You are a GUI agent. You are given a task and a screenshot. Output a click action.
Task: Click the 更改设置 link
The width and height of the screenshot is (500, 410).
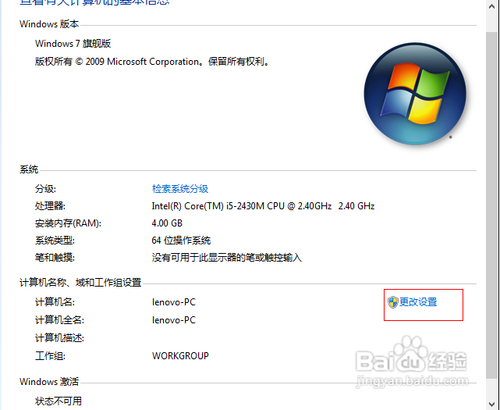[x=418, y=302]
